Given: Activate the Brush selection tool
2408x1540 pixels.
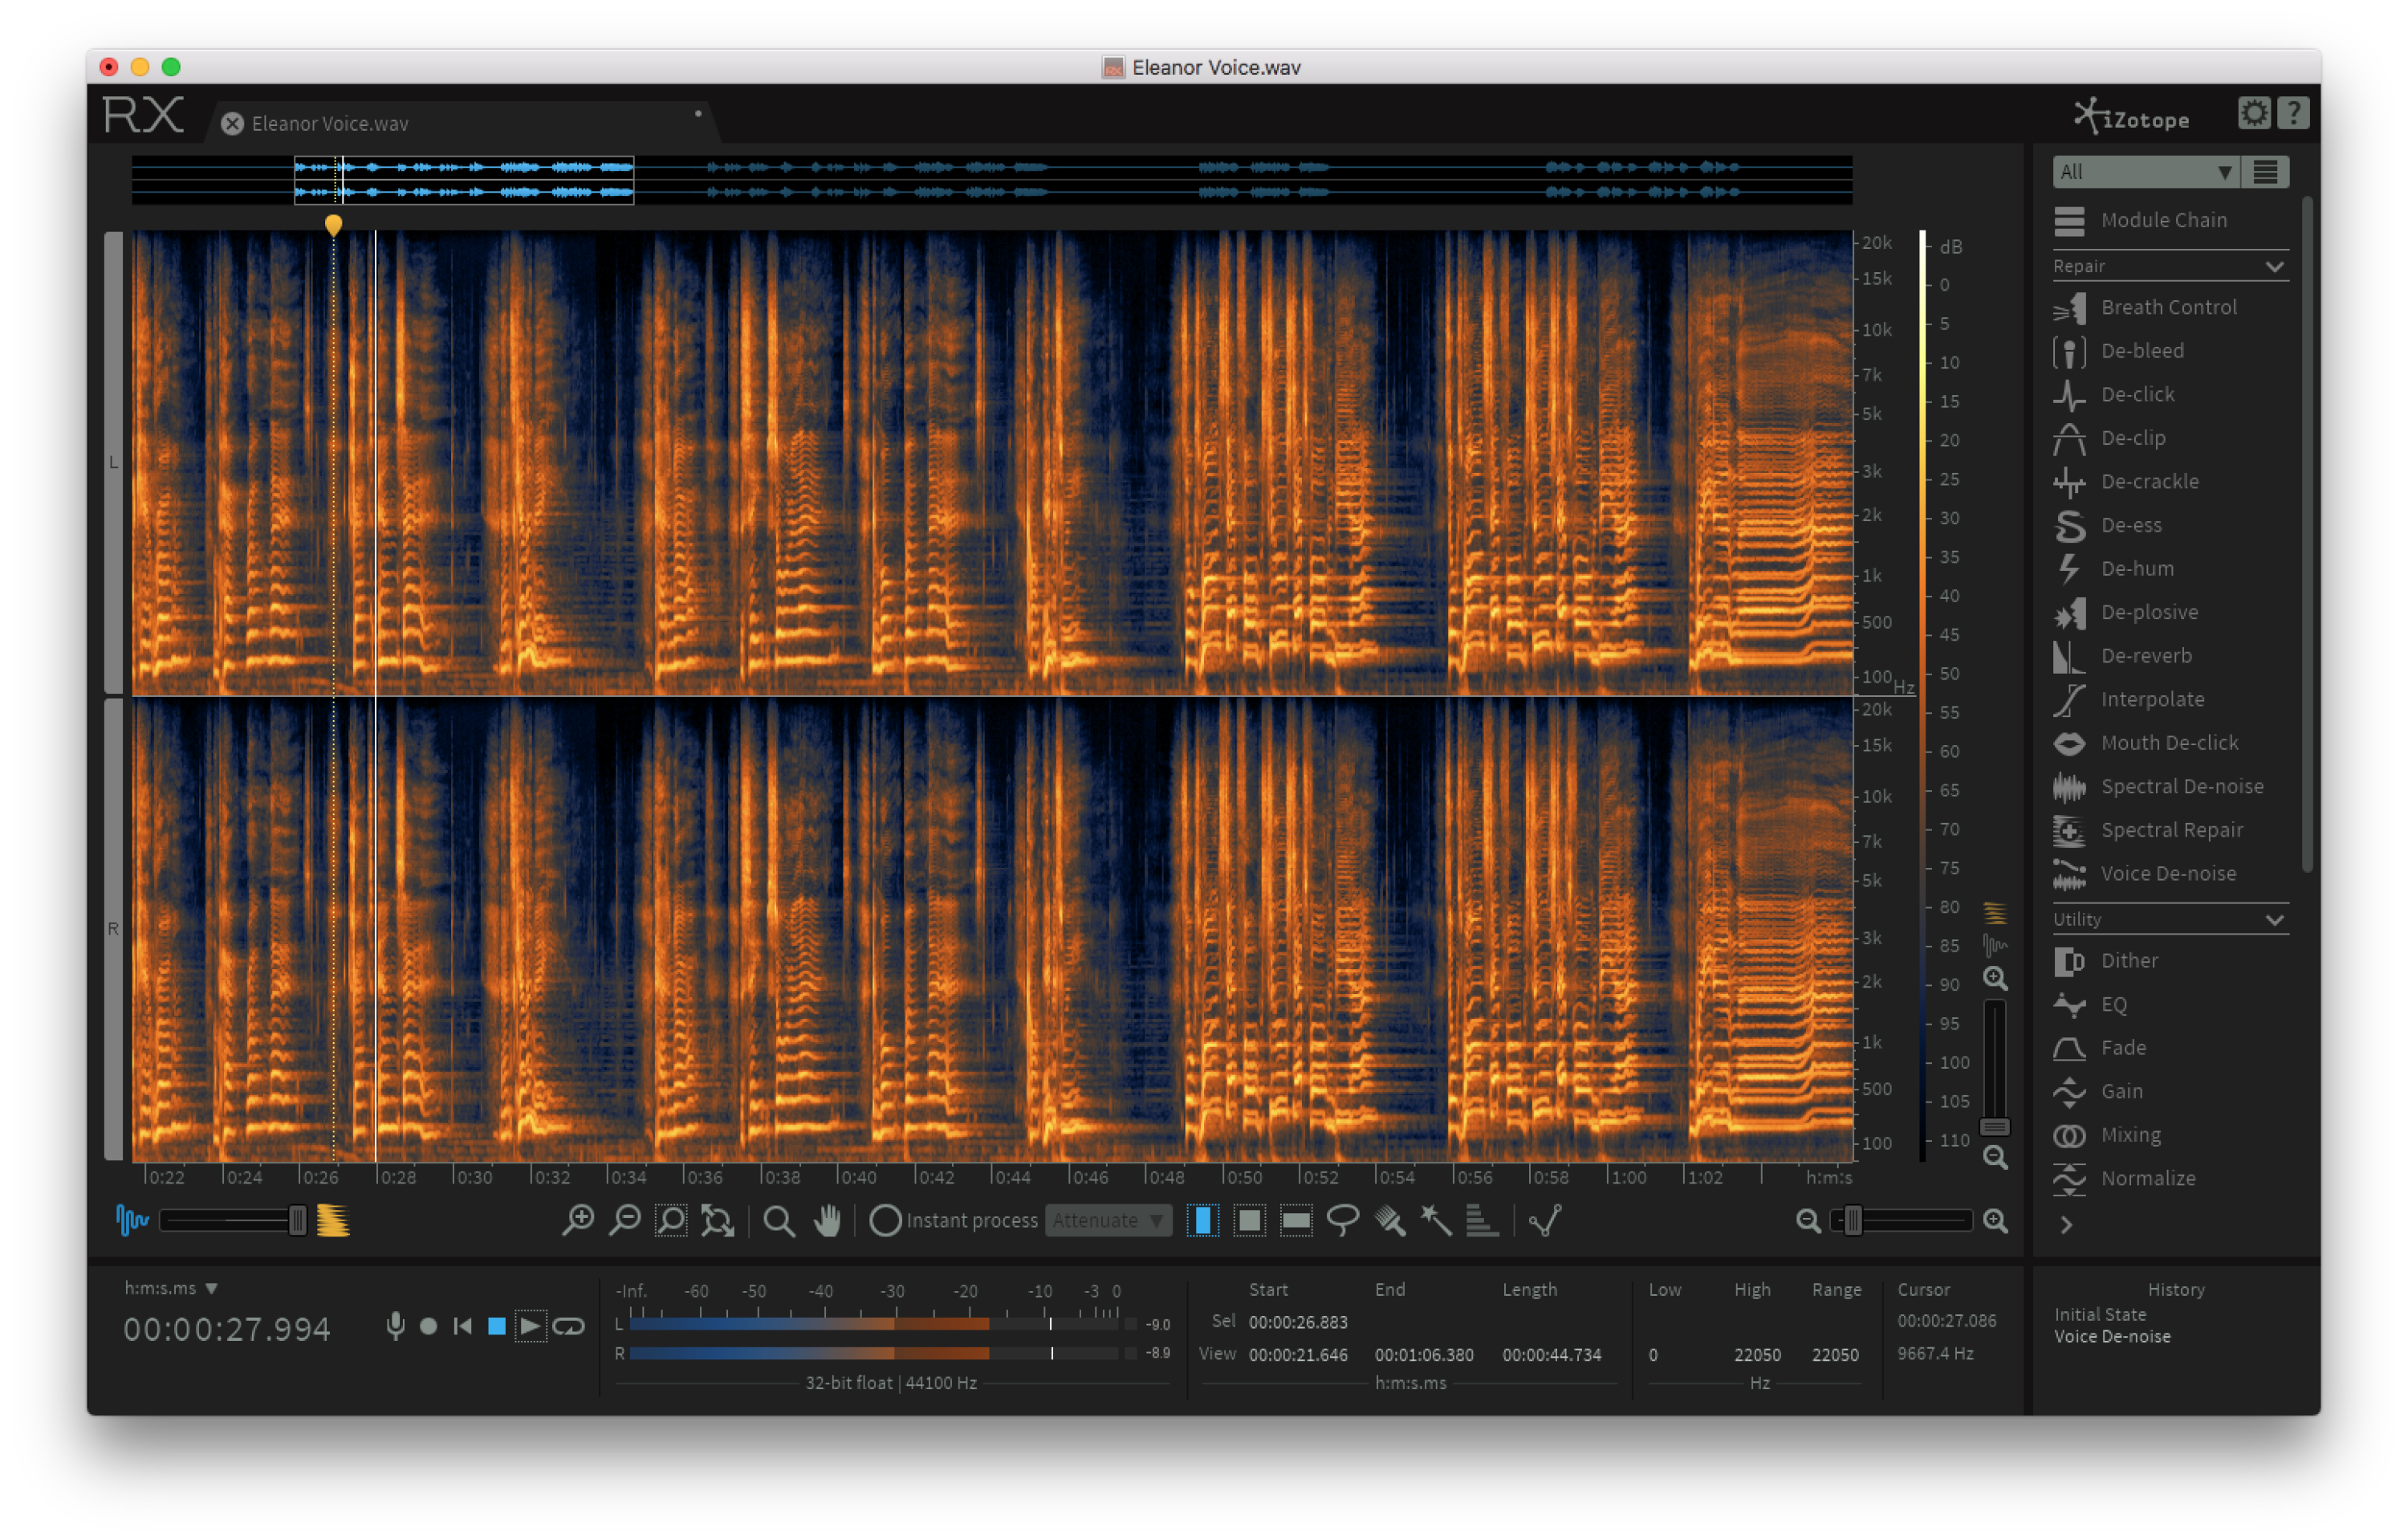Looking at the screenshot, I should [x=1390, y=1220].
